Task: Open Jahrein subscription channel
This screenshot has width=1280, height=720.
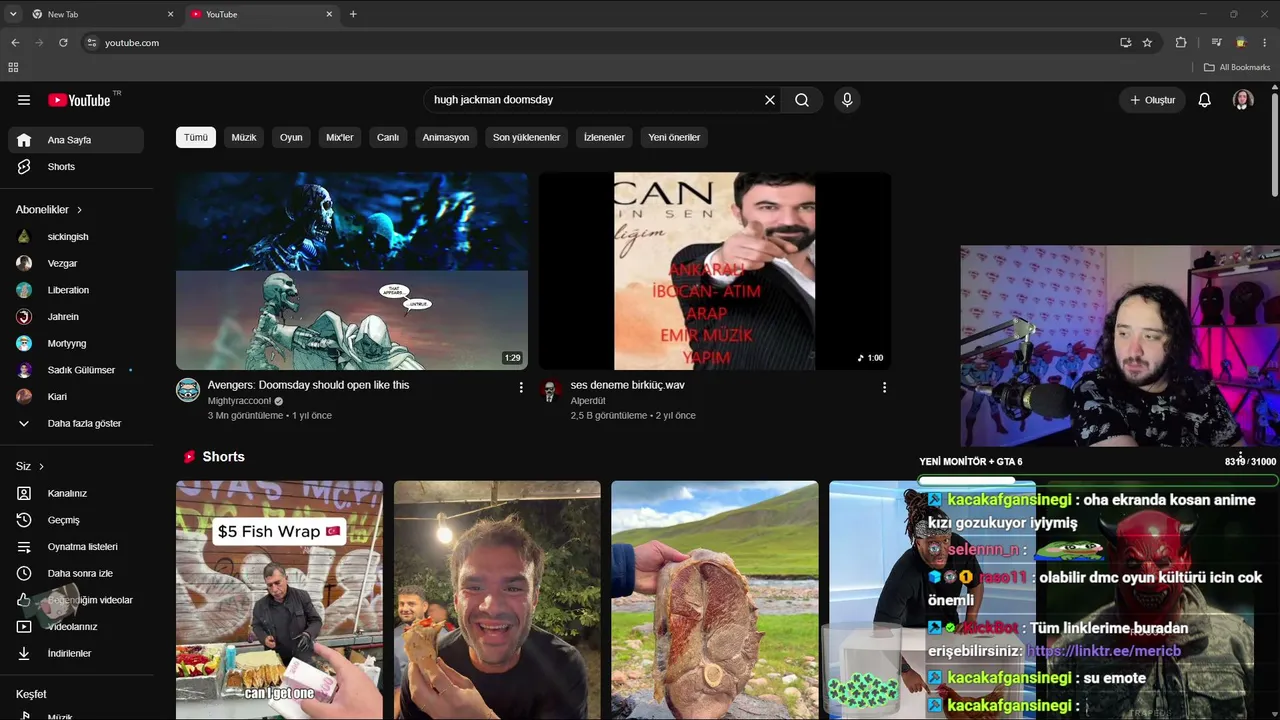Action: (x=76, y=317)
